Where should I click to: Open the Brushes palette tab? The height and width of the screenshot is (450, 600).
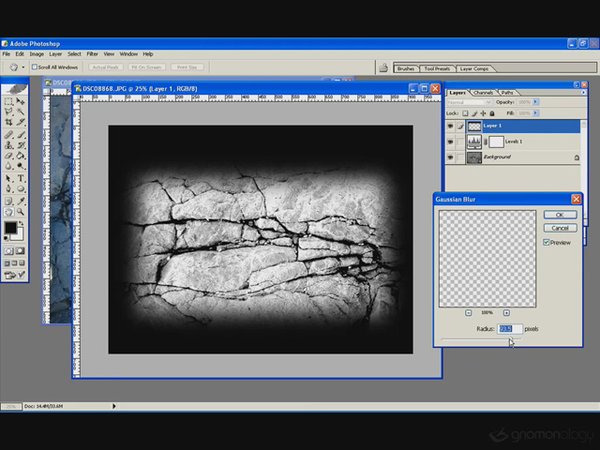point(406,68)
